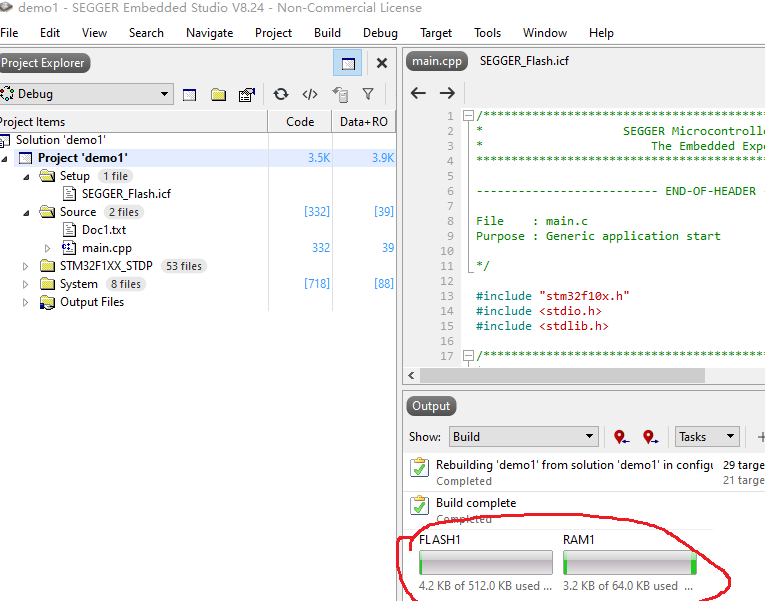Open the Help menu

coord(601,33)
